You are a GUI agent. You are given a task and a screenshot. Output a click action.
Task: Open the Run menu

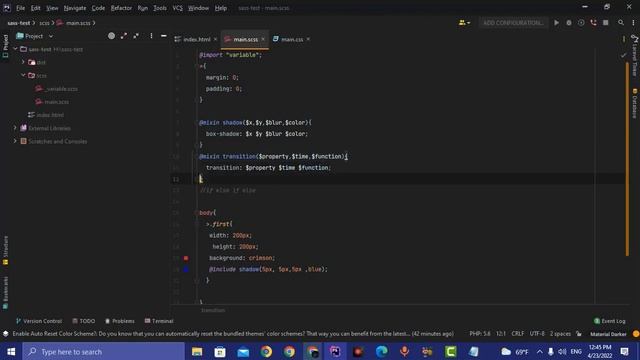(x=142, y=8)
